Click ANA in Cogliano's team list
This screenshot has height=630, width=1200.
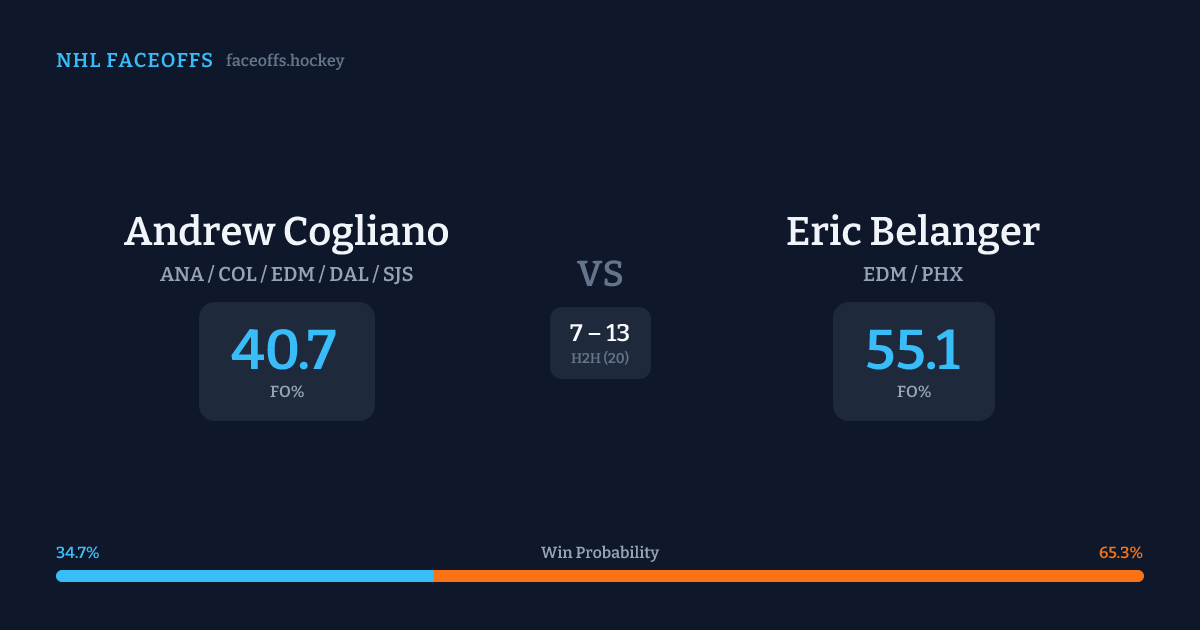coord(180,274)
